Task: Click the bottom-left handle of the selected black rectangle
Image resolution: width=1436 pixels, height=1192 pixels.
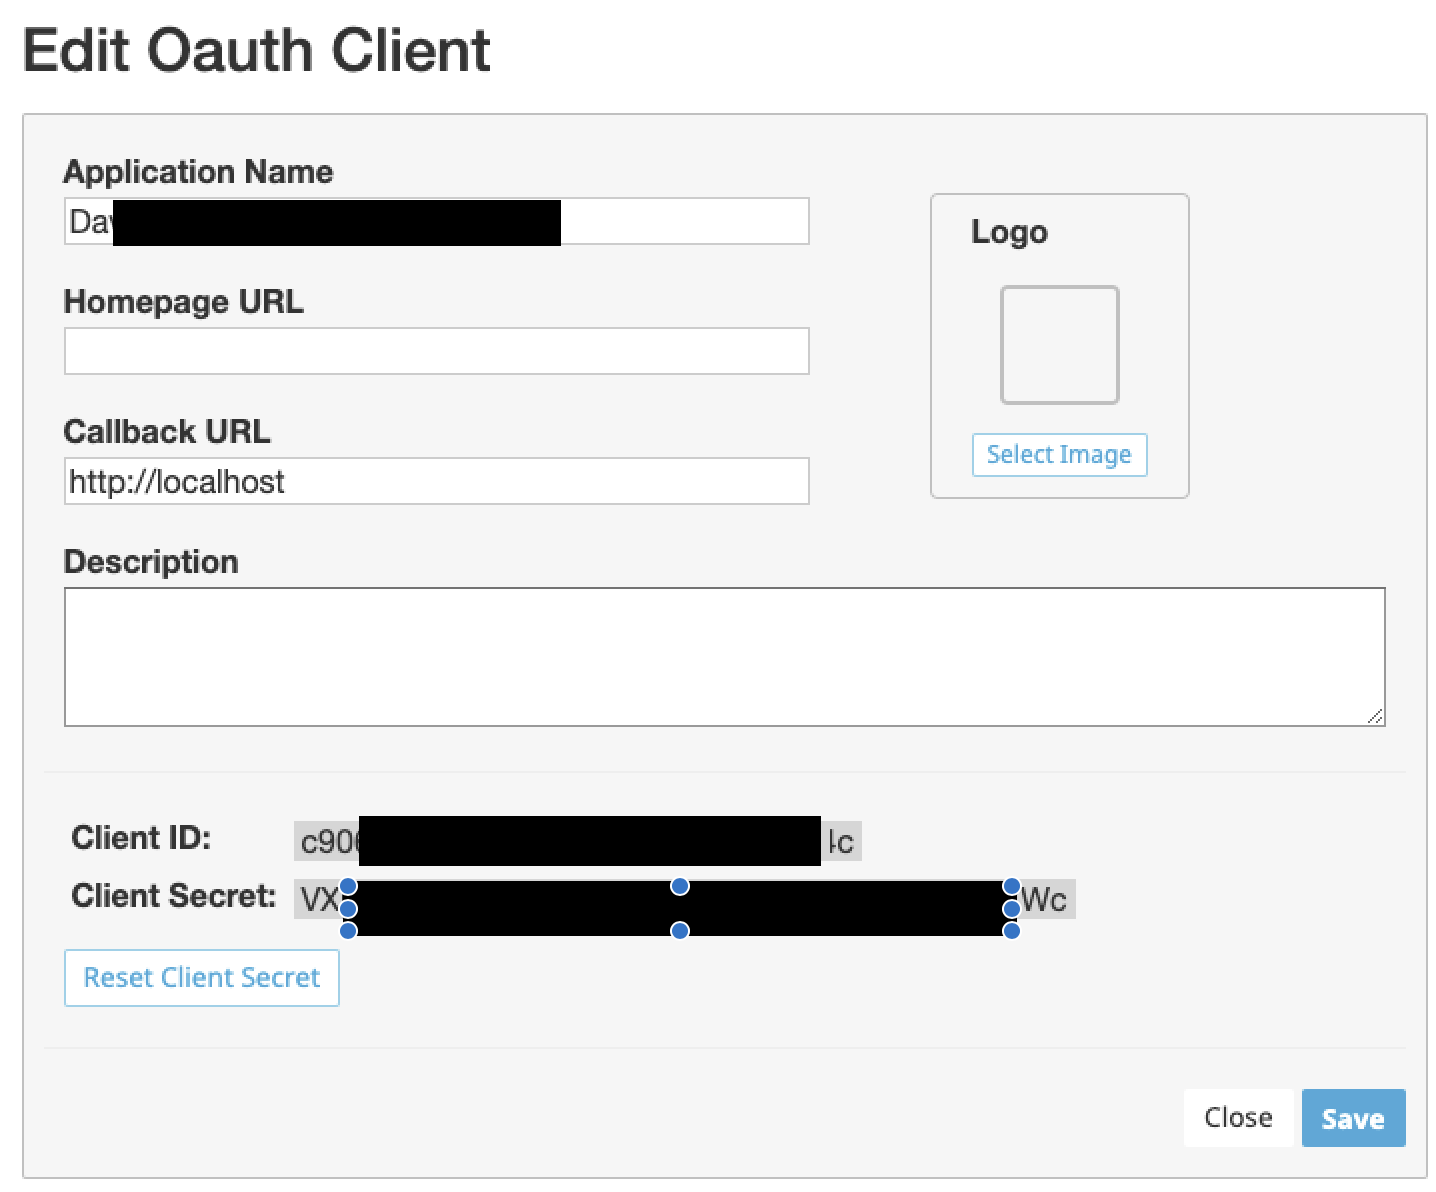Action: [348, 931]
